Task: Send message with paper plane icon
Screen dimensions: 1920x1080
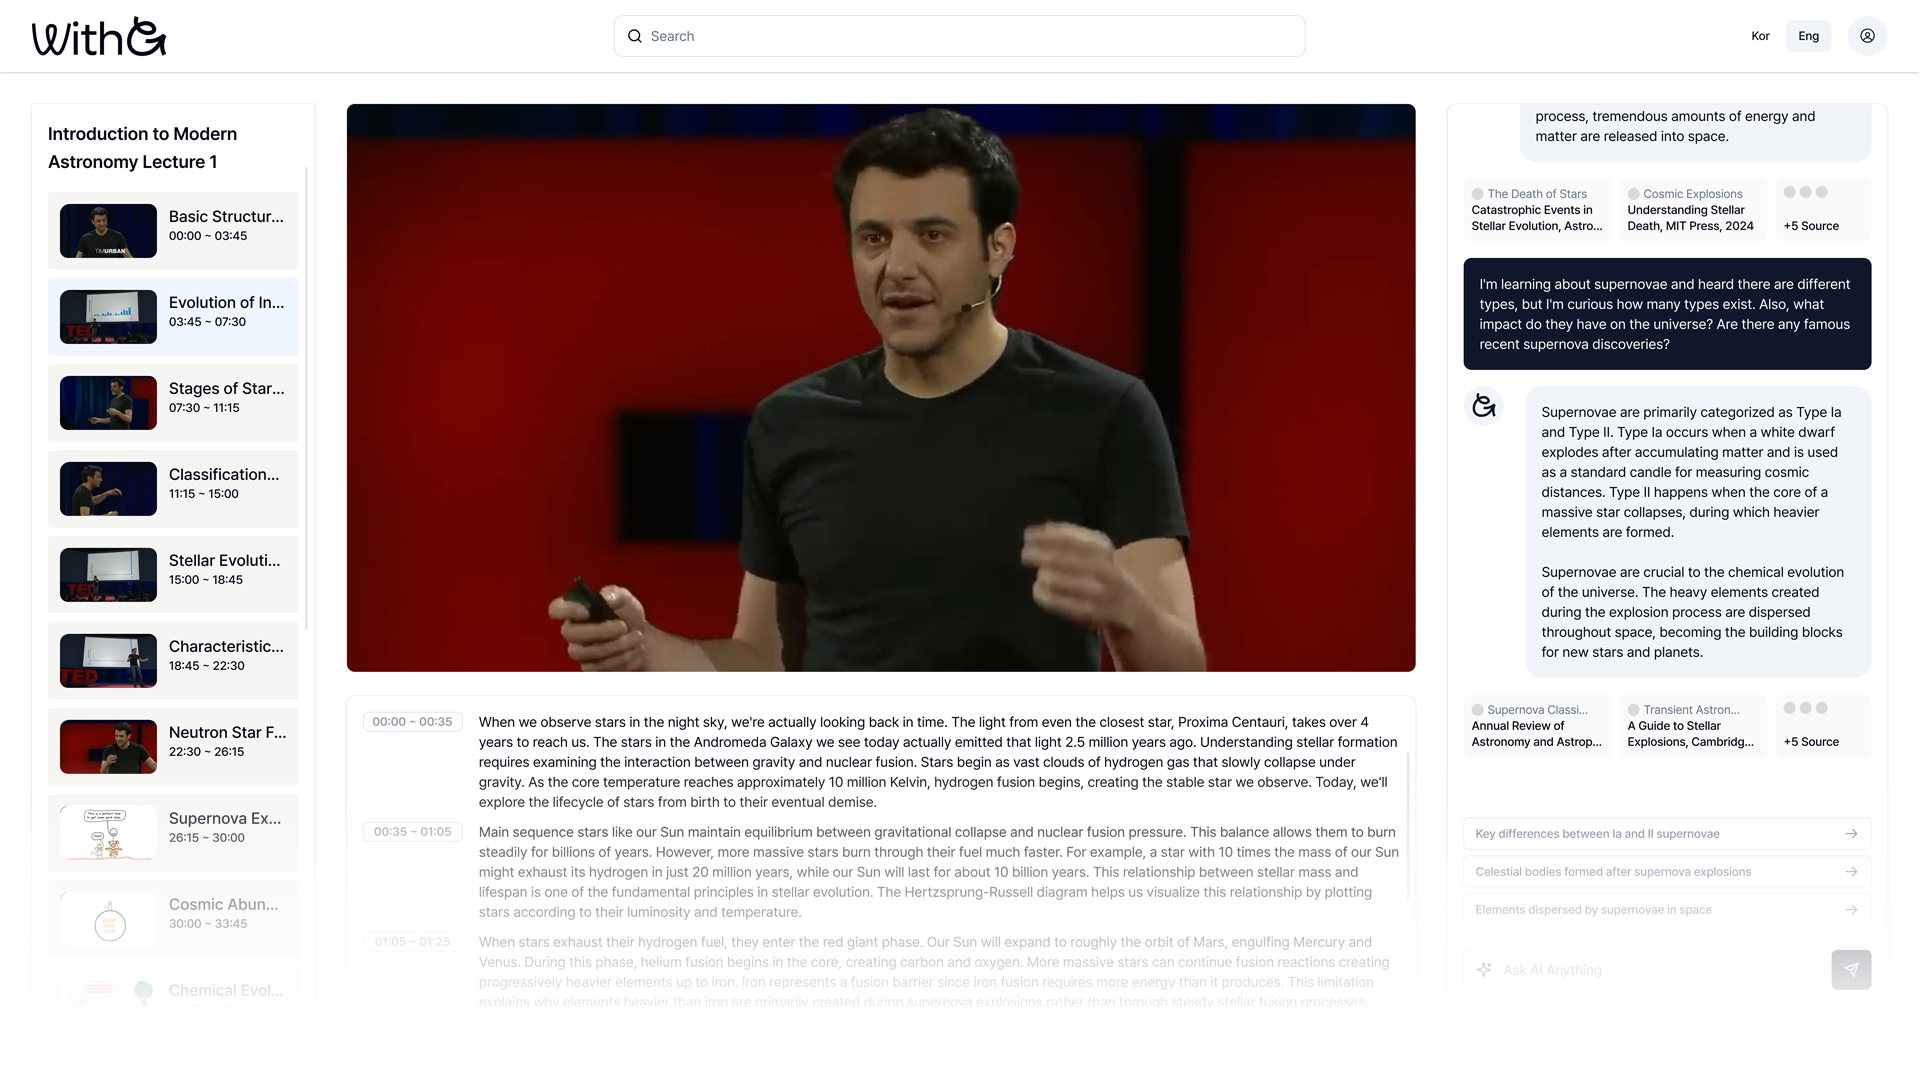Action: (1851, 970)
